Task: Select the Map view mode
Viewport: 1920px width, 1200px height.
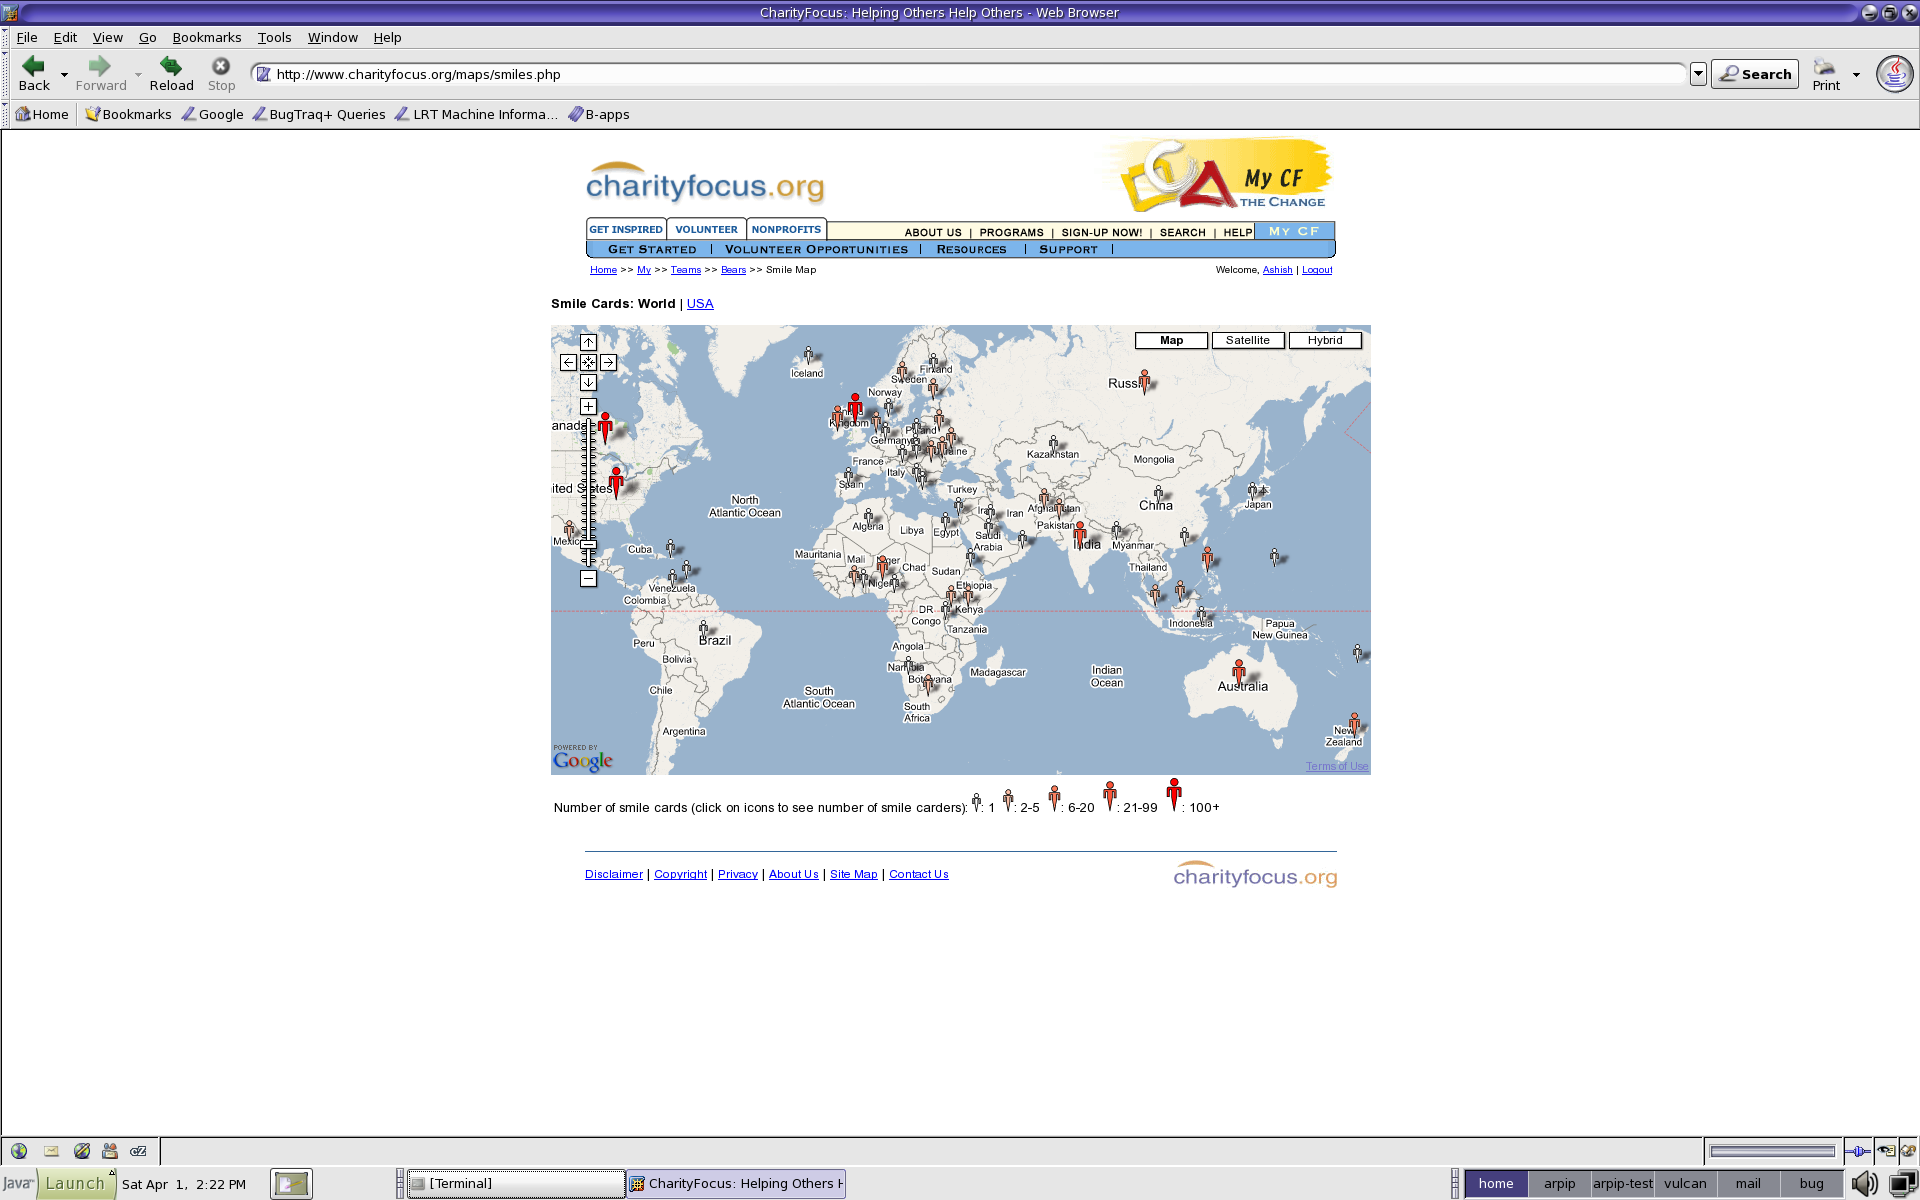Action: (1171, 340)
